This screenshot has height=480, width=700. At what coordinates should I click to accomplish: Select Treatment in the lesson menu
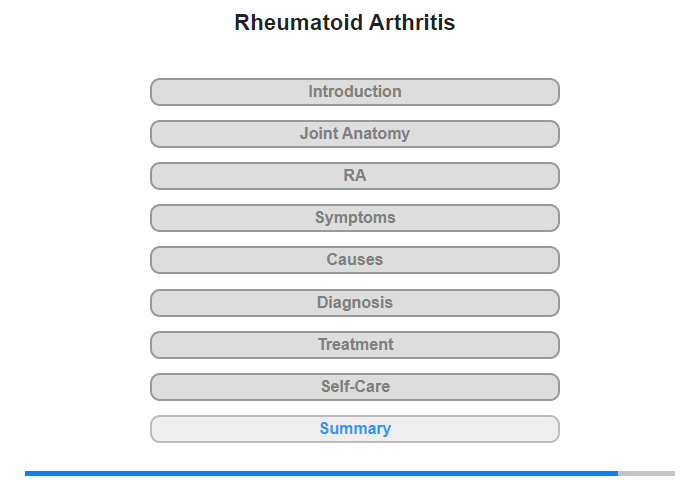tap(355, 345)
